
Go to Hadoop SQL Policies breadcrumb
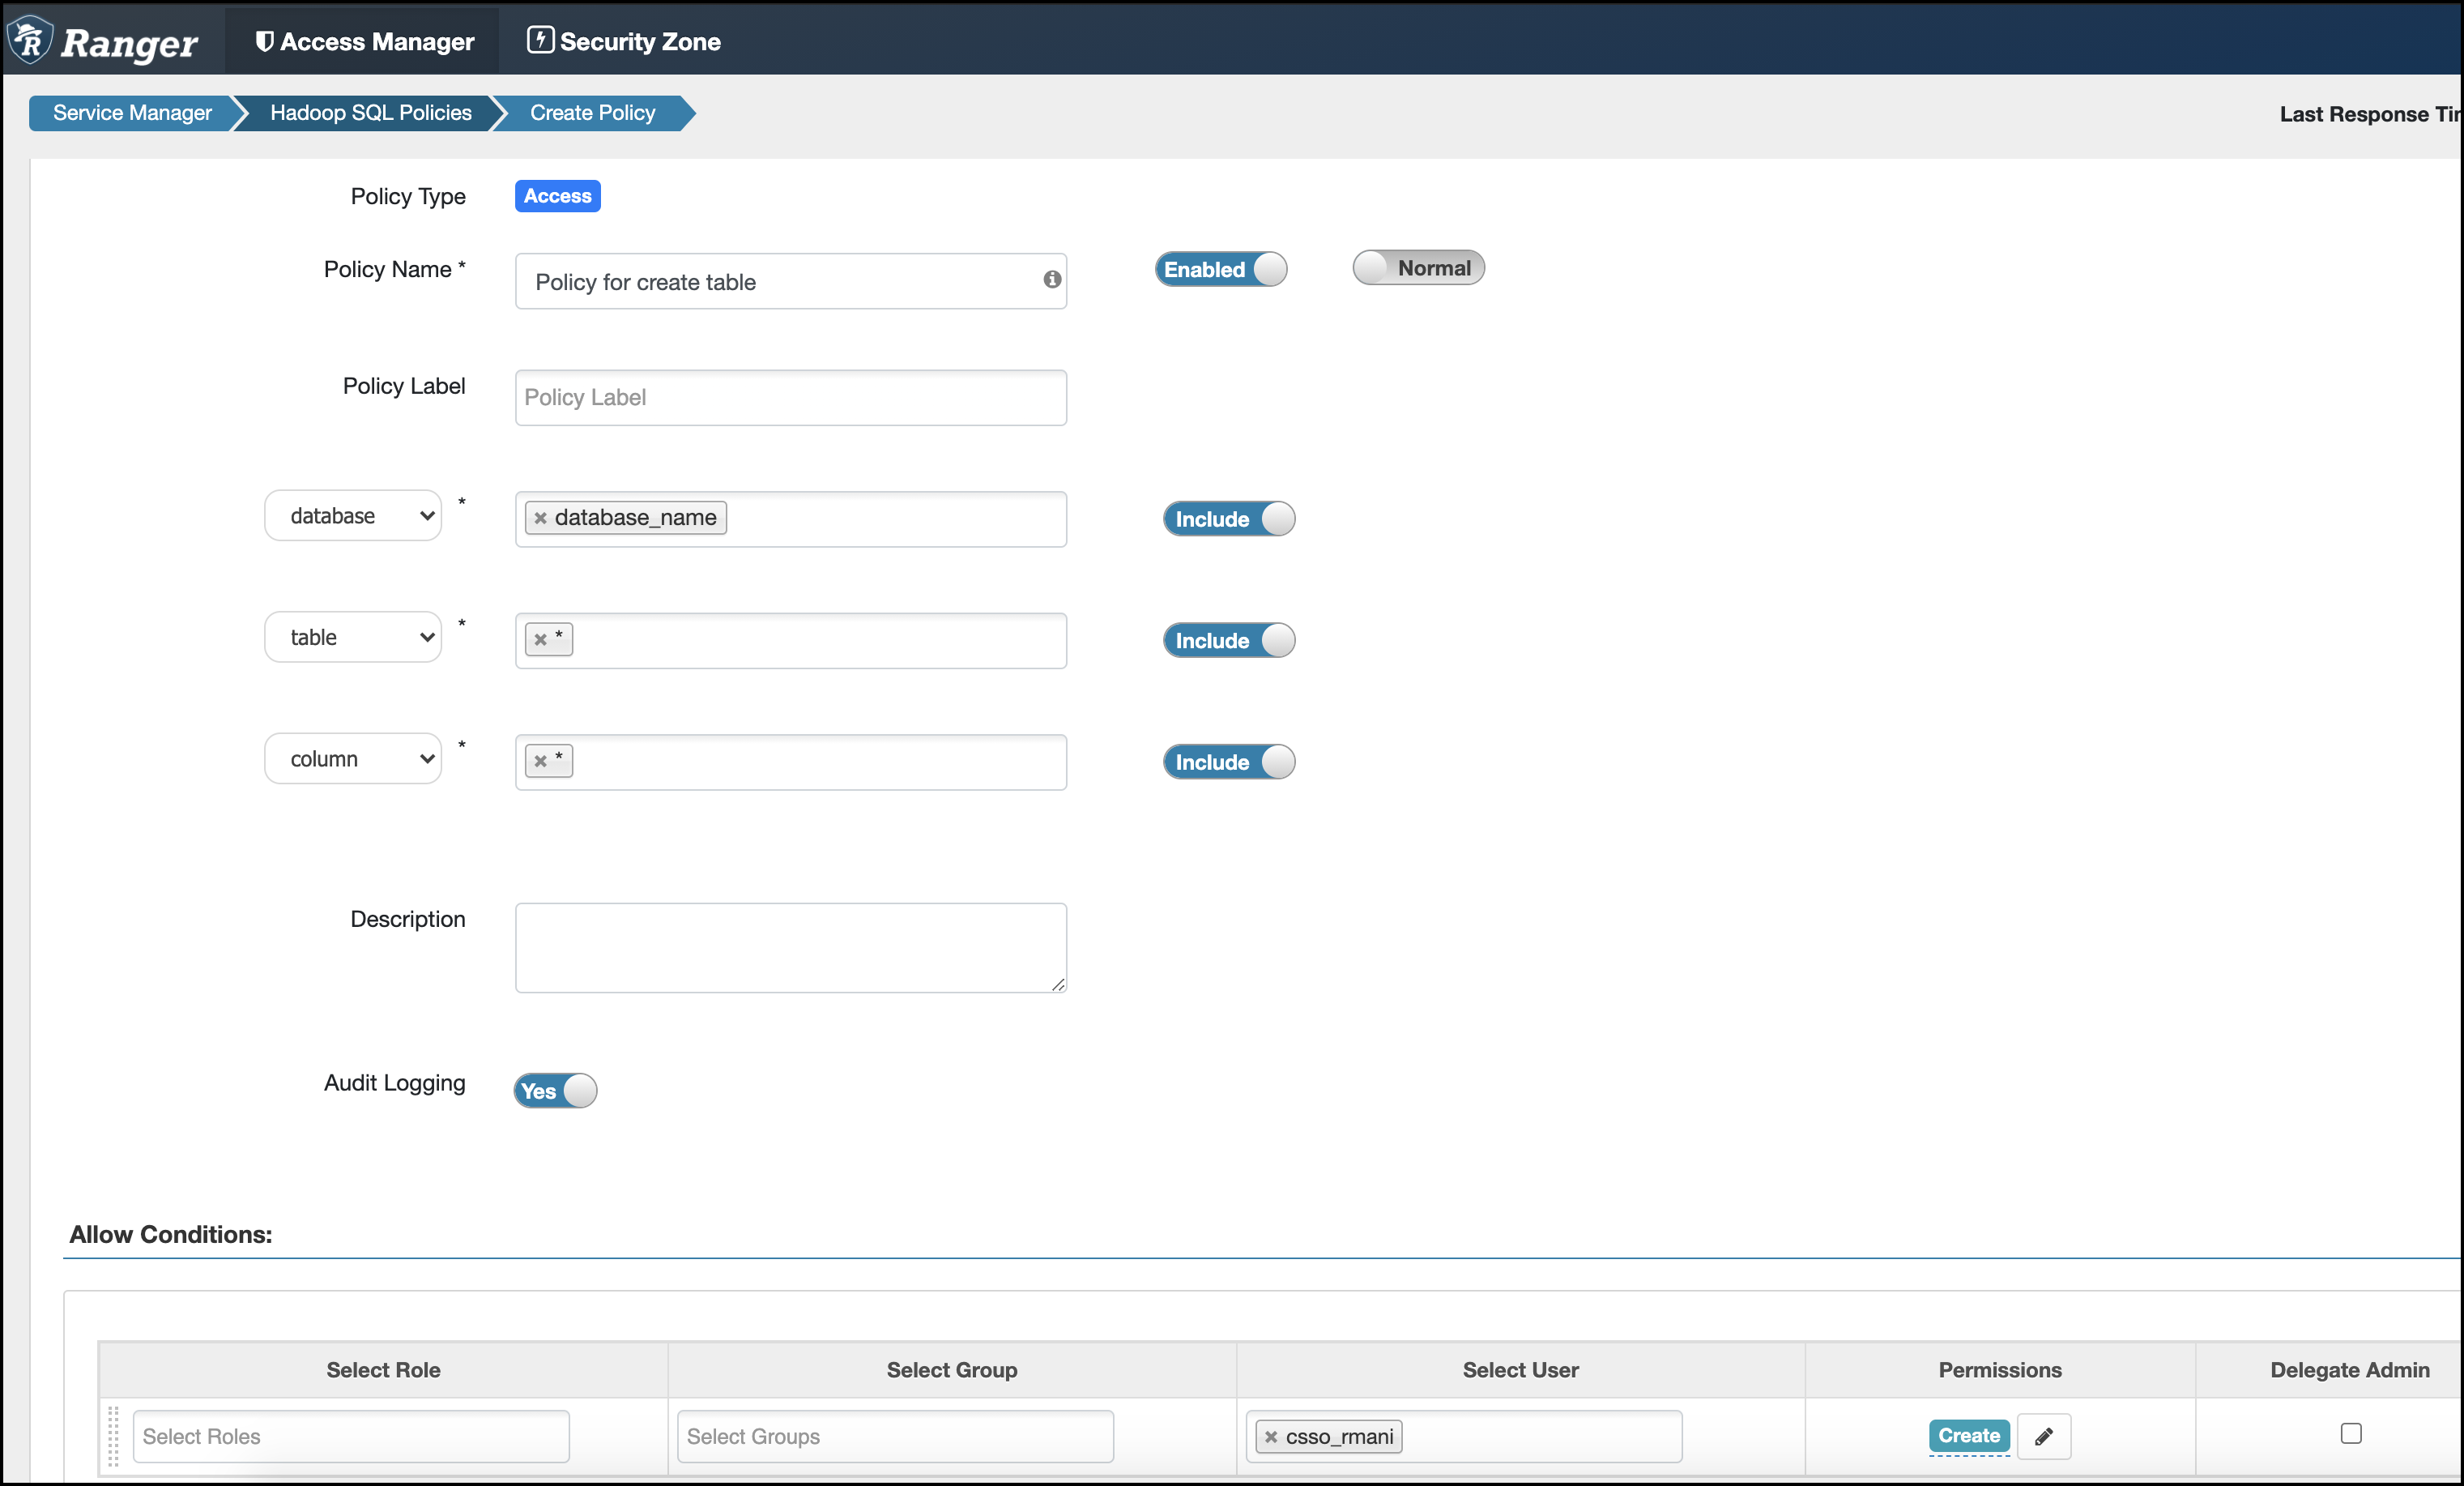tap(370, 113)
